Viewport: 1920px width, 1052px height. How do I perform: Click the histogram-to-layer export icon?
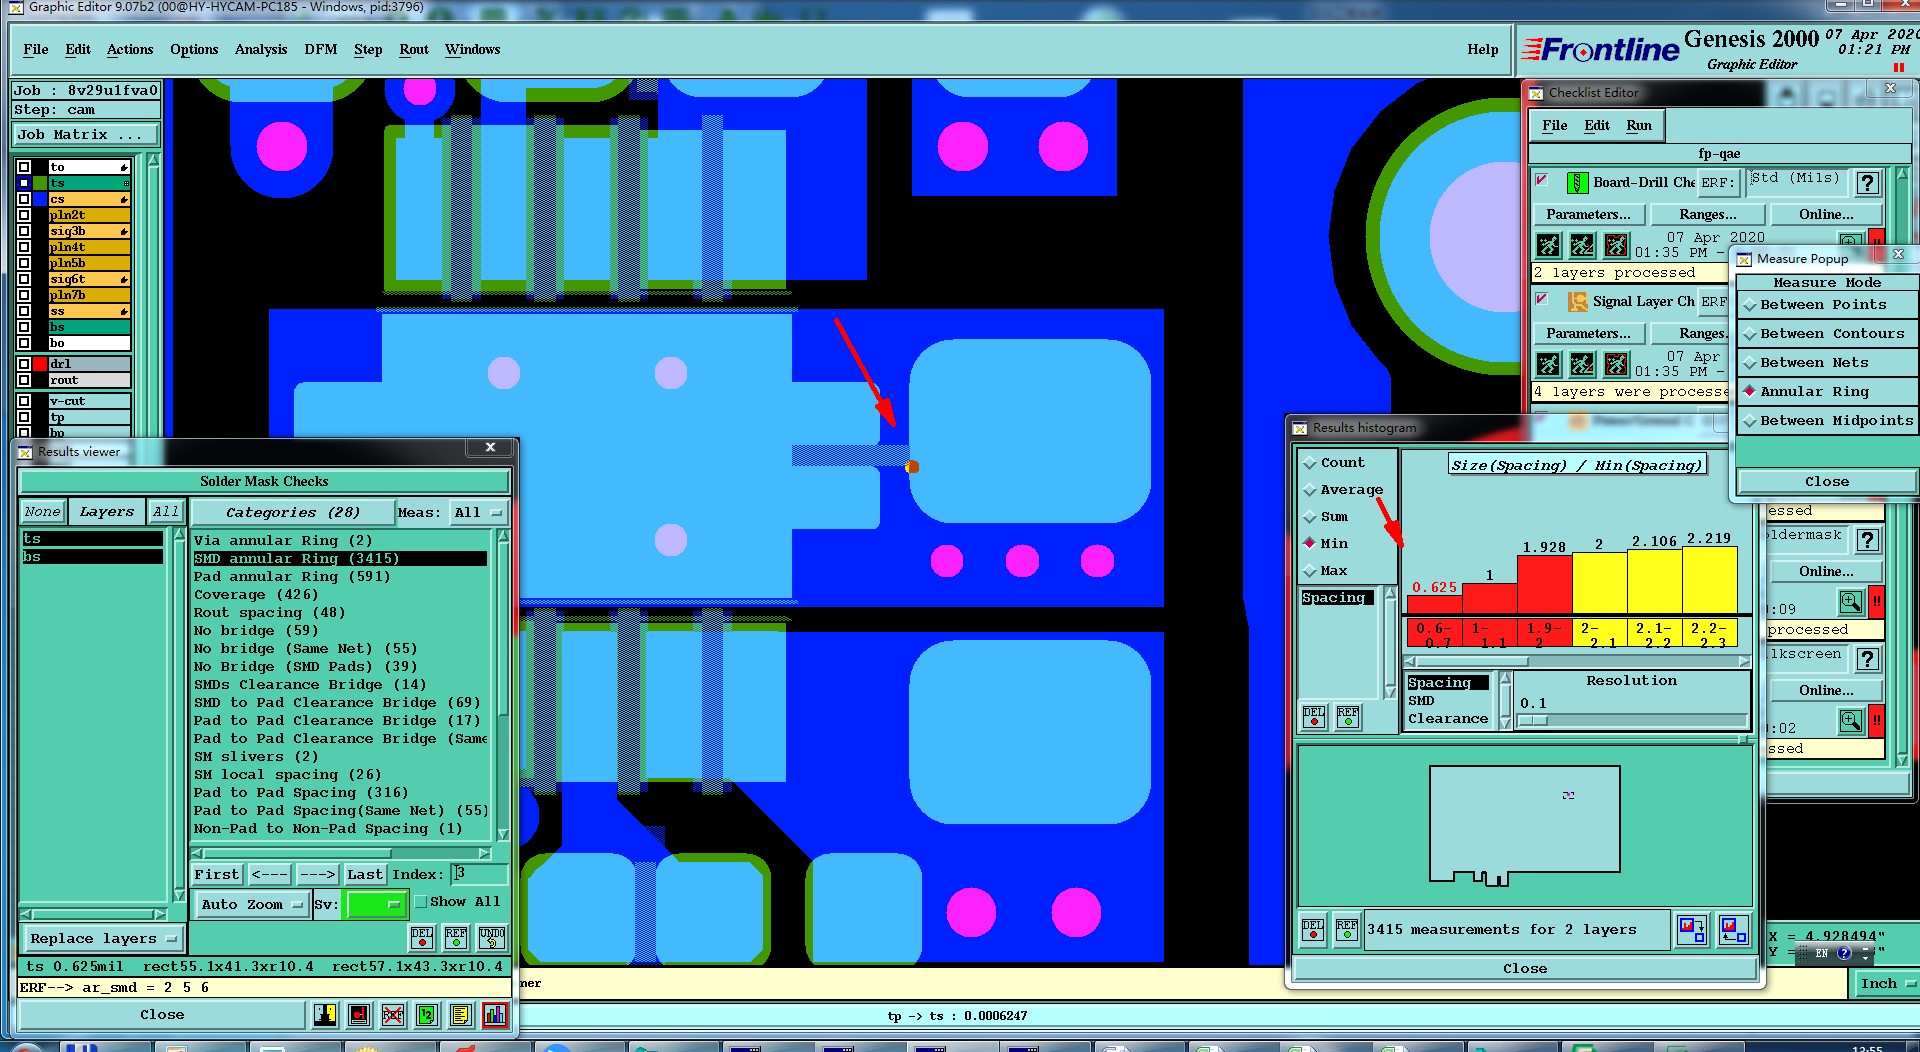(1692, 930)
